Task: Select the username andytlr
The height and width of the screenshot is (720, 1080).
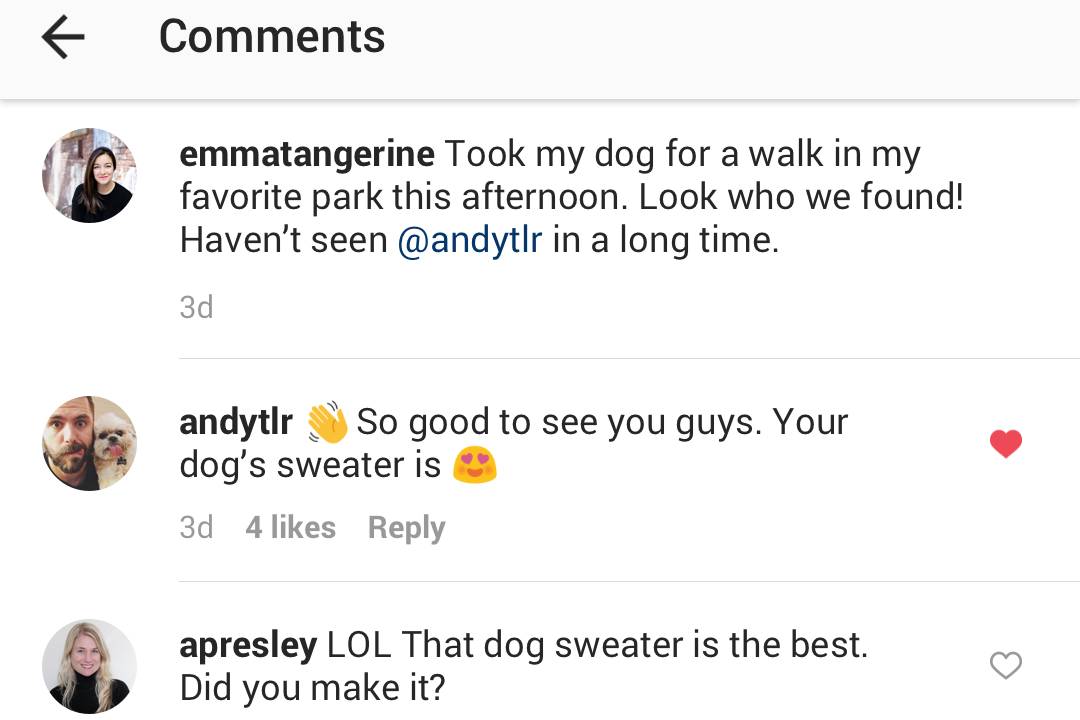Action: click(x=236, y=421)
